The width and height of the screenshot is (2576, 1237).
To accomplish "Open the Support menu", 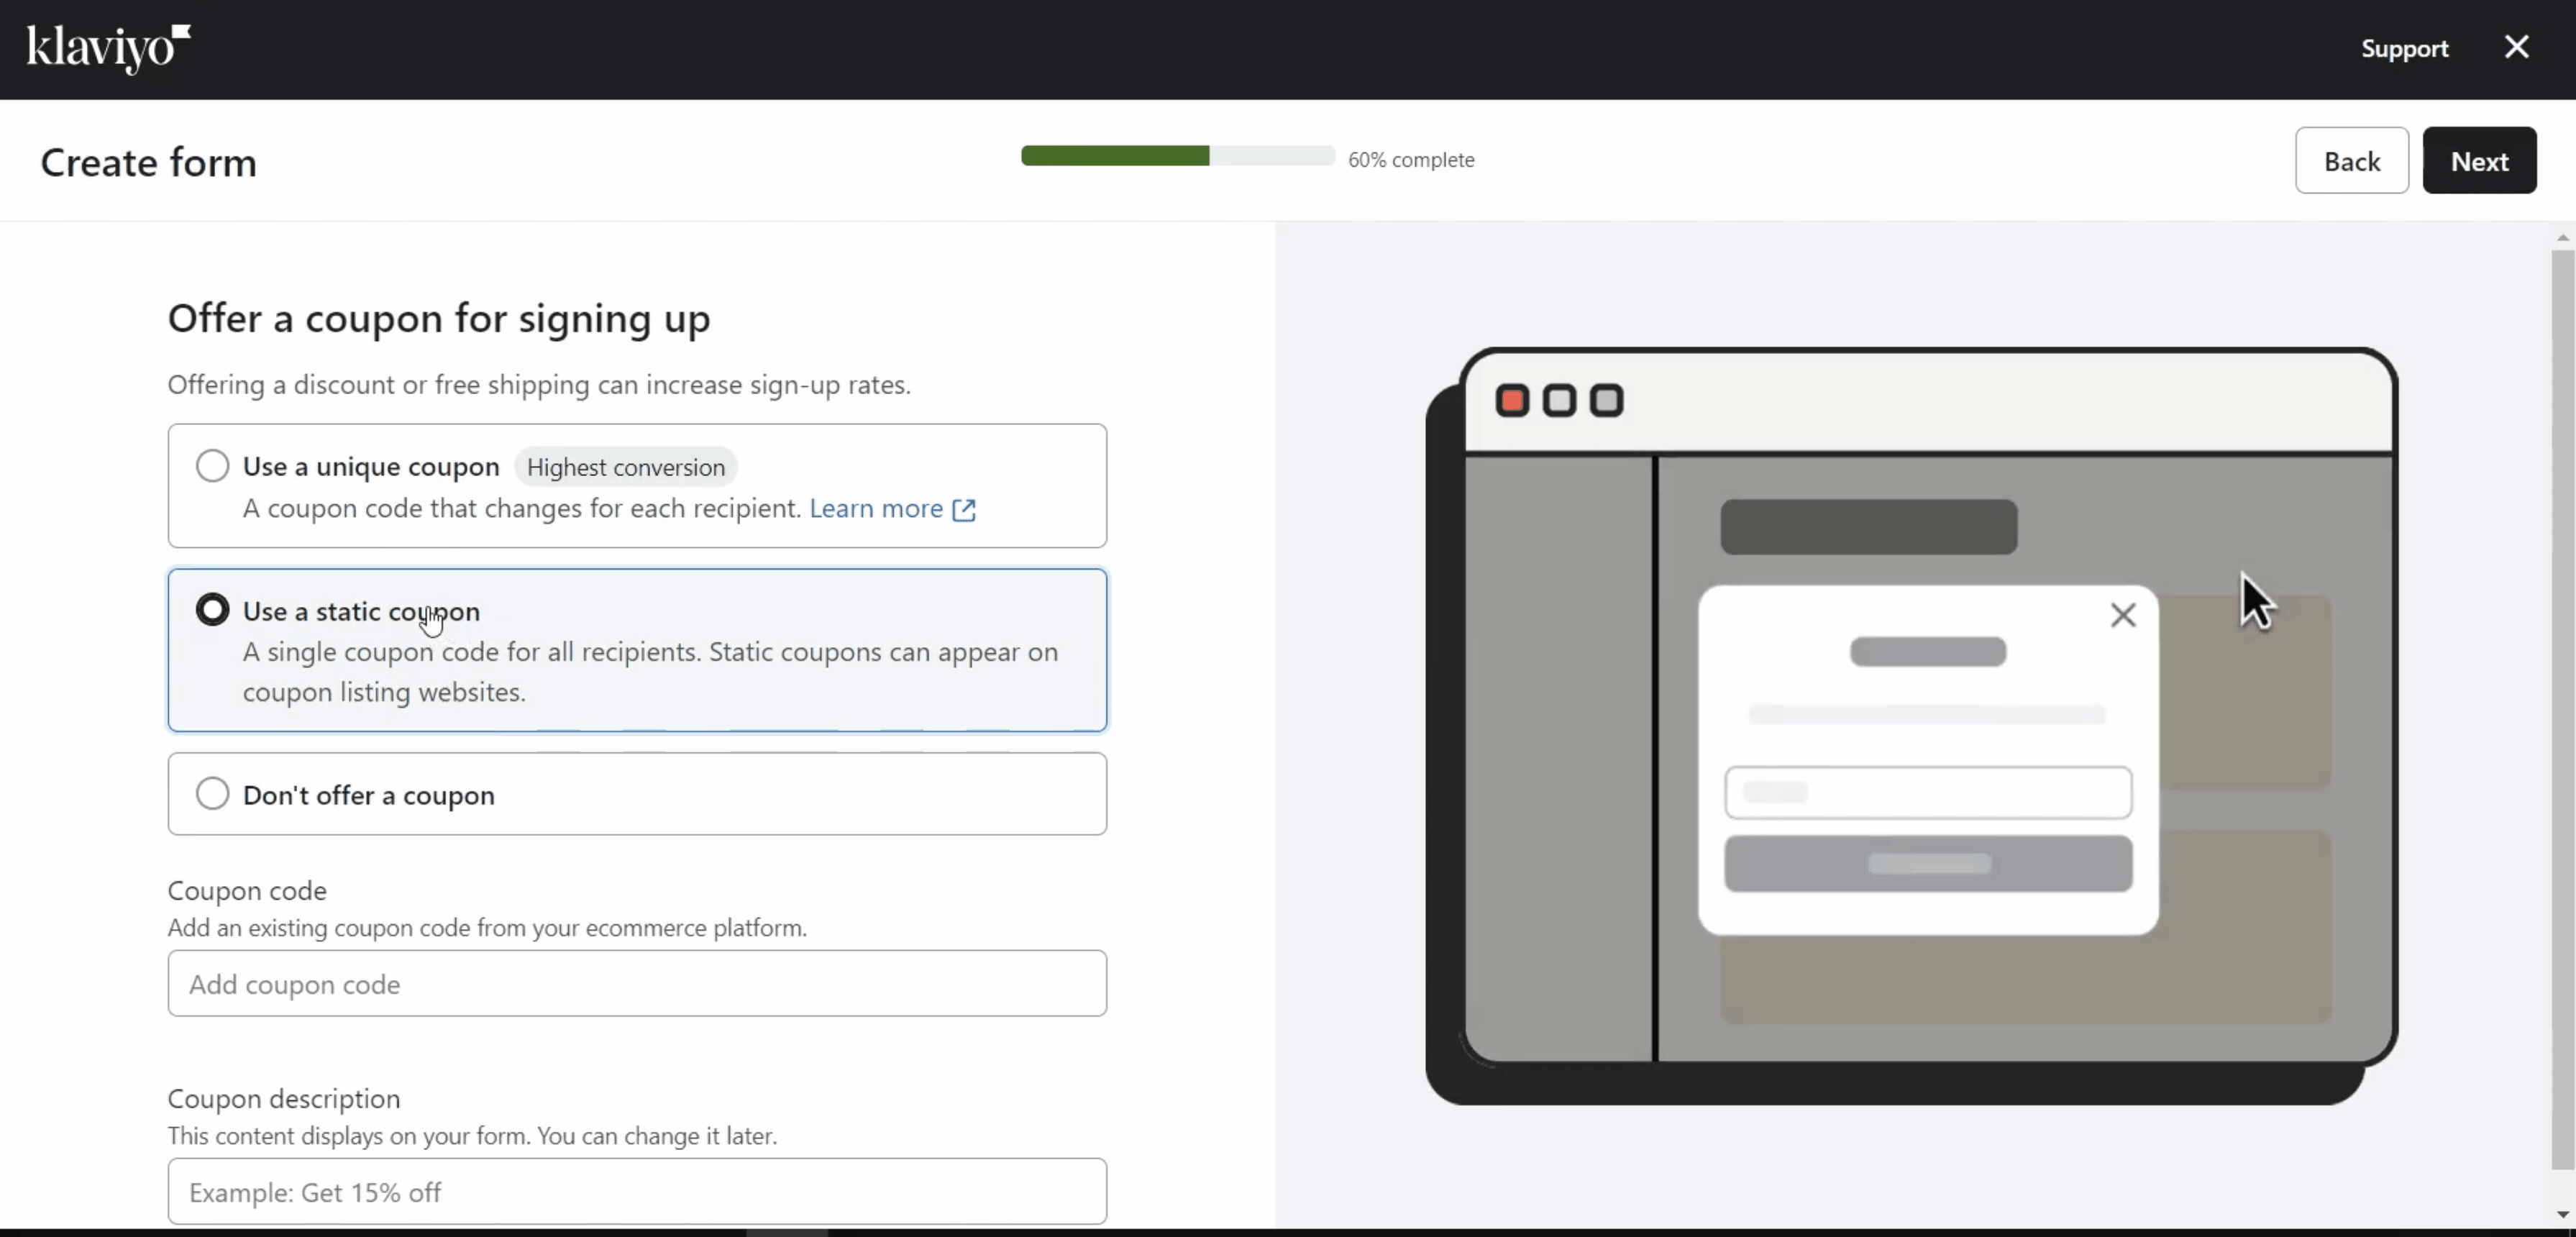I will (2405, 48).
